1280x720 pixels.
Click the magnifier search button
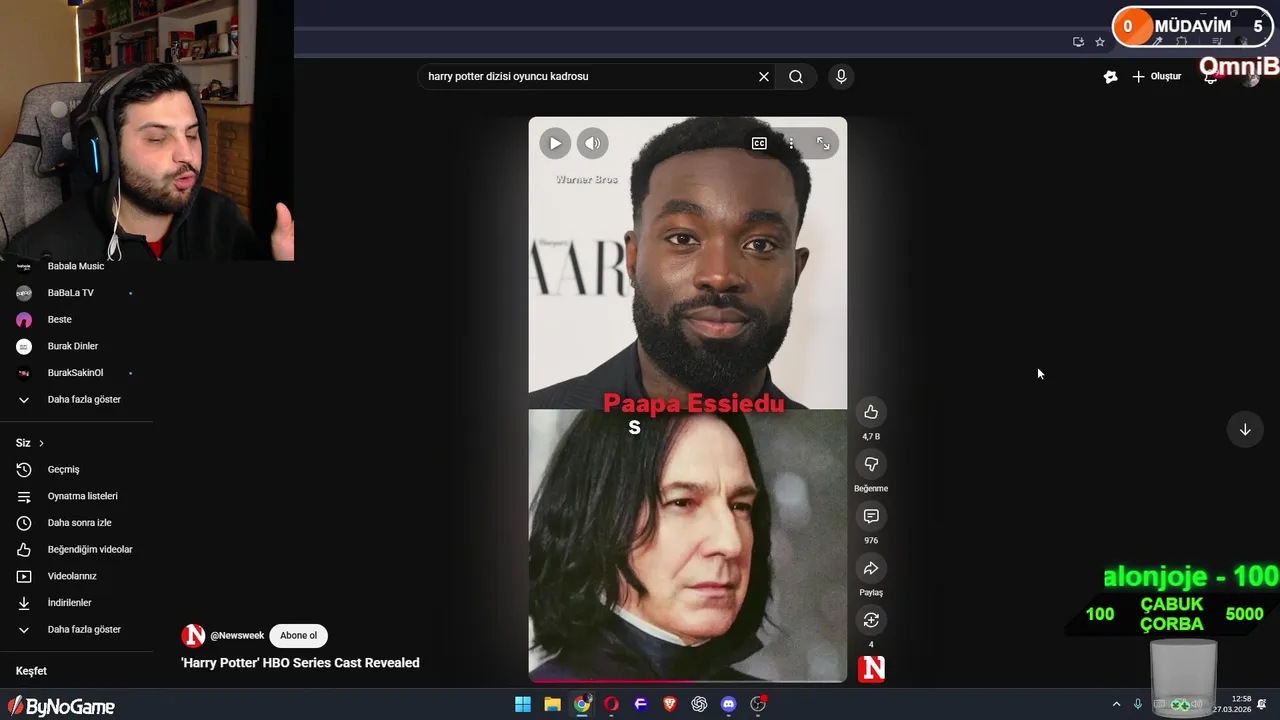pyautogui.click(x=796, y=76)
